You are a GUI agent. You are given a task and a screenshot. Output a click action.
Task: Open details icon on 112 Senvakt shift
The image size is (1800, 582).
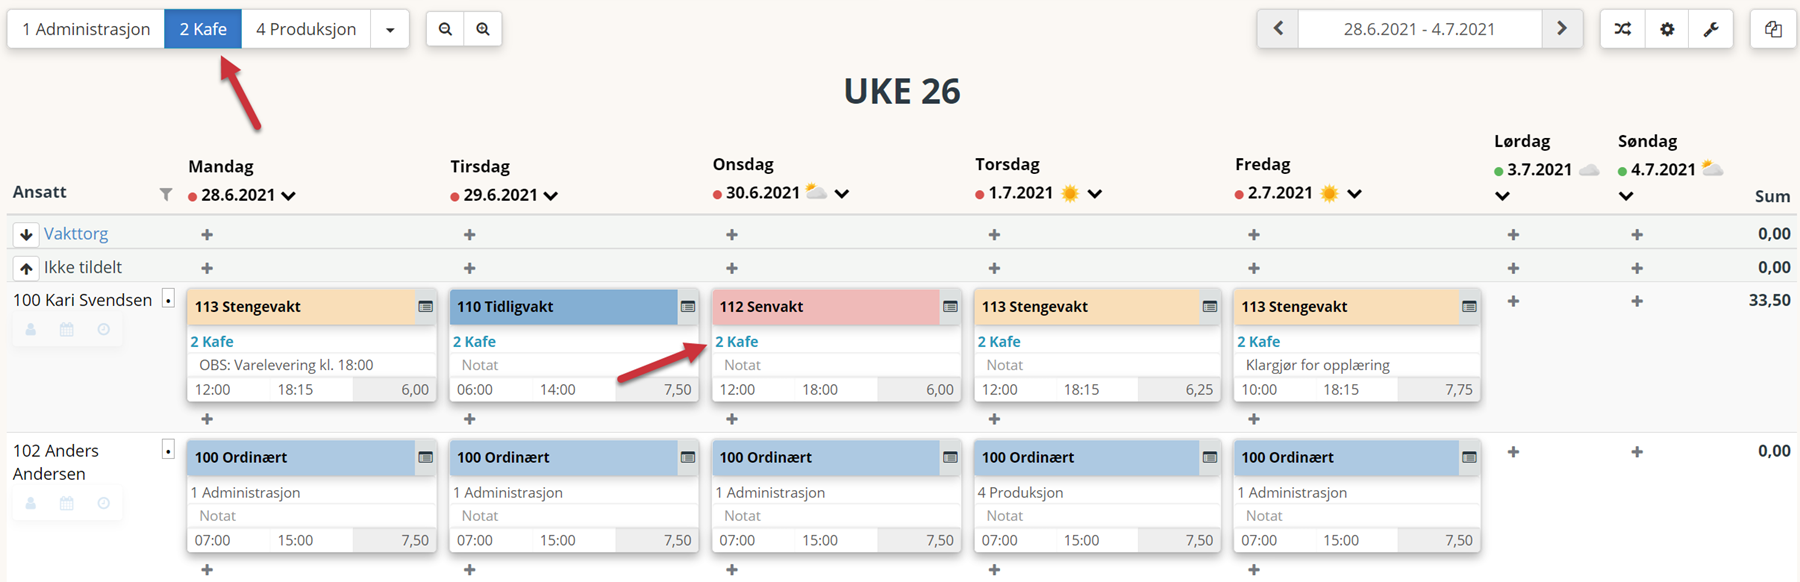point(950,307)
